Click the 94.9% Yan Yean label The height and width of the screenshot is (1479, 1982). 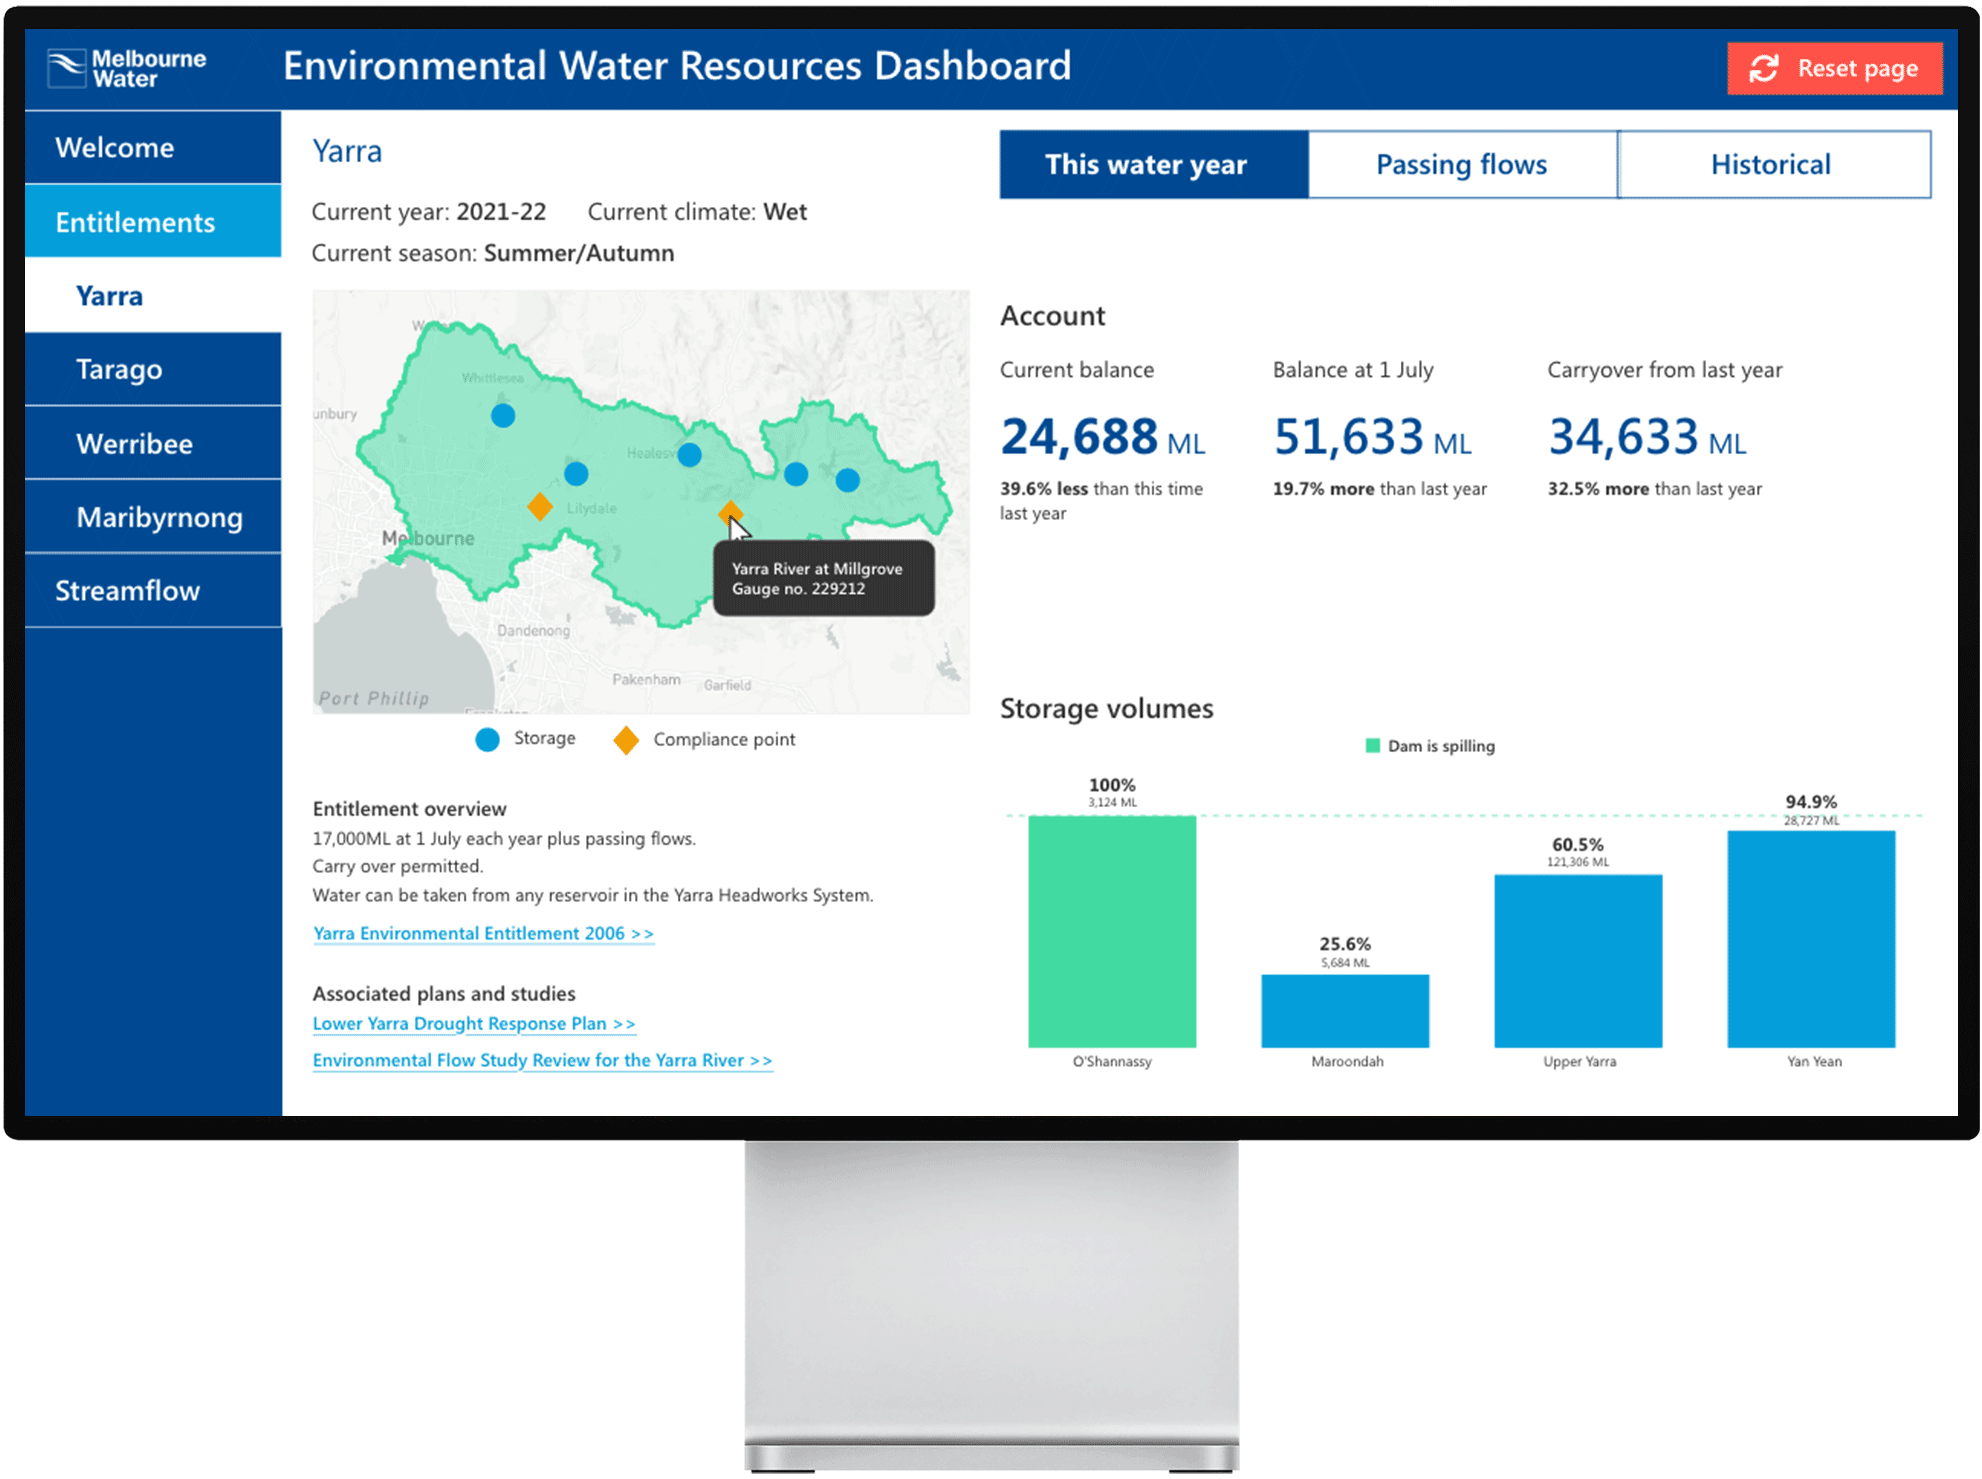click(x=1811, y=802)
